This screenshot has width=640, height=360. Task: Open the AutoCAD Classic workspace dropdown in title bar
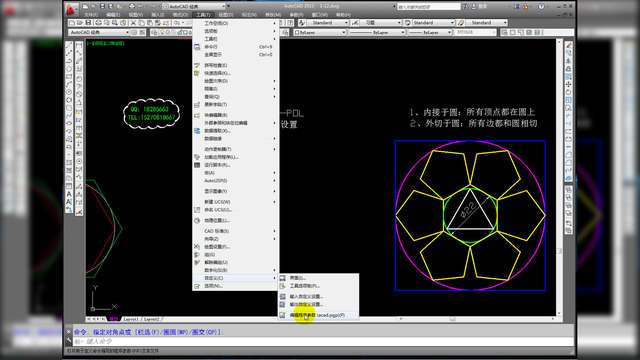(194, 7)
